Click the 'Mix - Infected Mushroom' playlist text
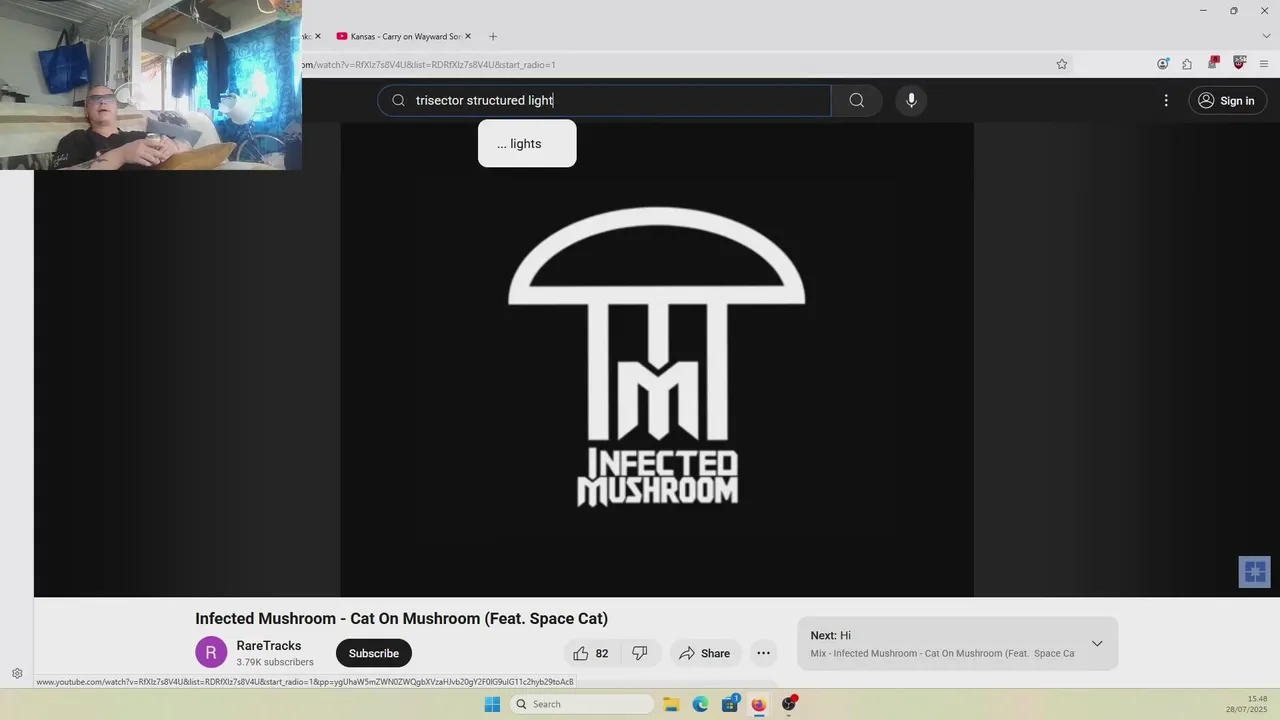The height and width of the screenshot is (720, 1280). pyautogui.click(x=942, y=654)
